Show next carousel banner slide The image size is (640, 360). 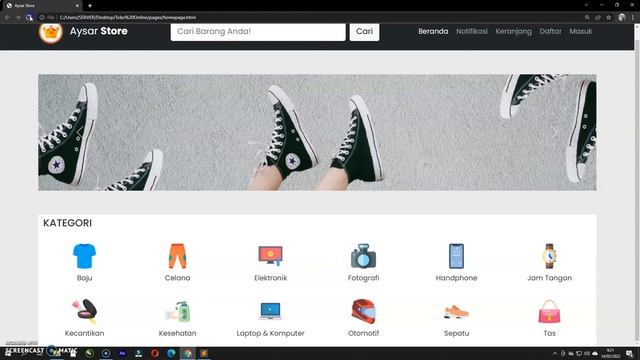pos(554,132)
